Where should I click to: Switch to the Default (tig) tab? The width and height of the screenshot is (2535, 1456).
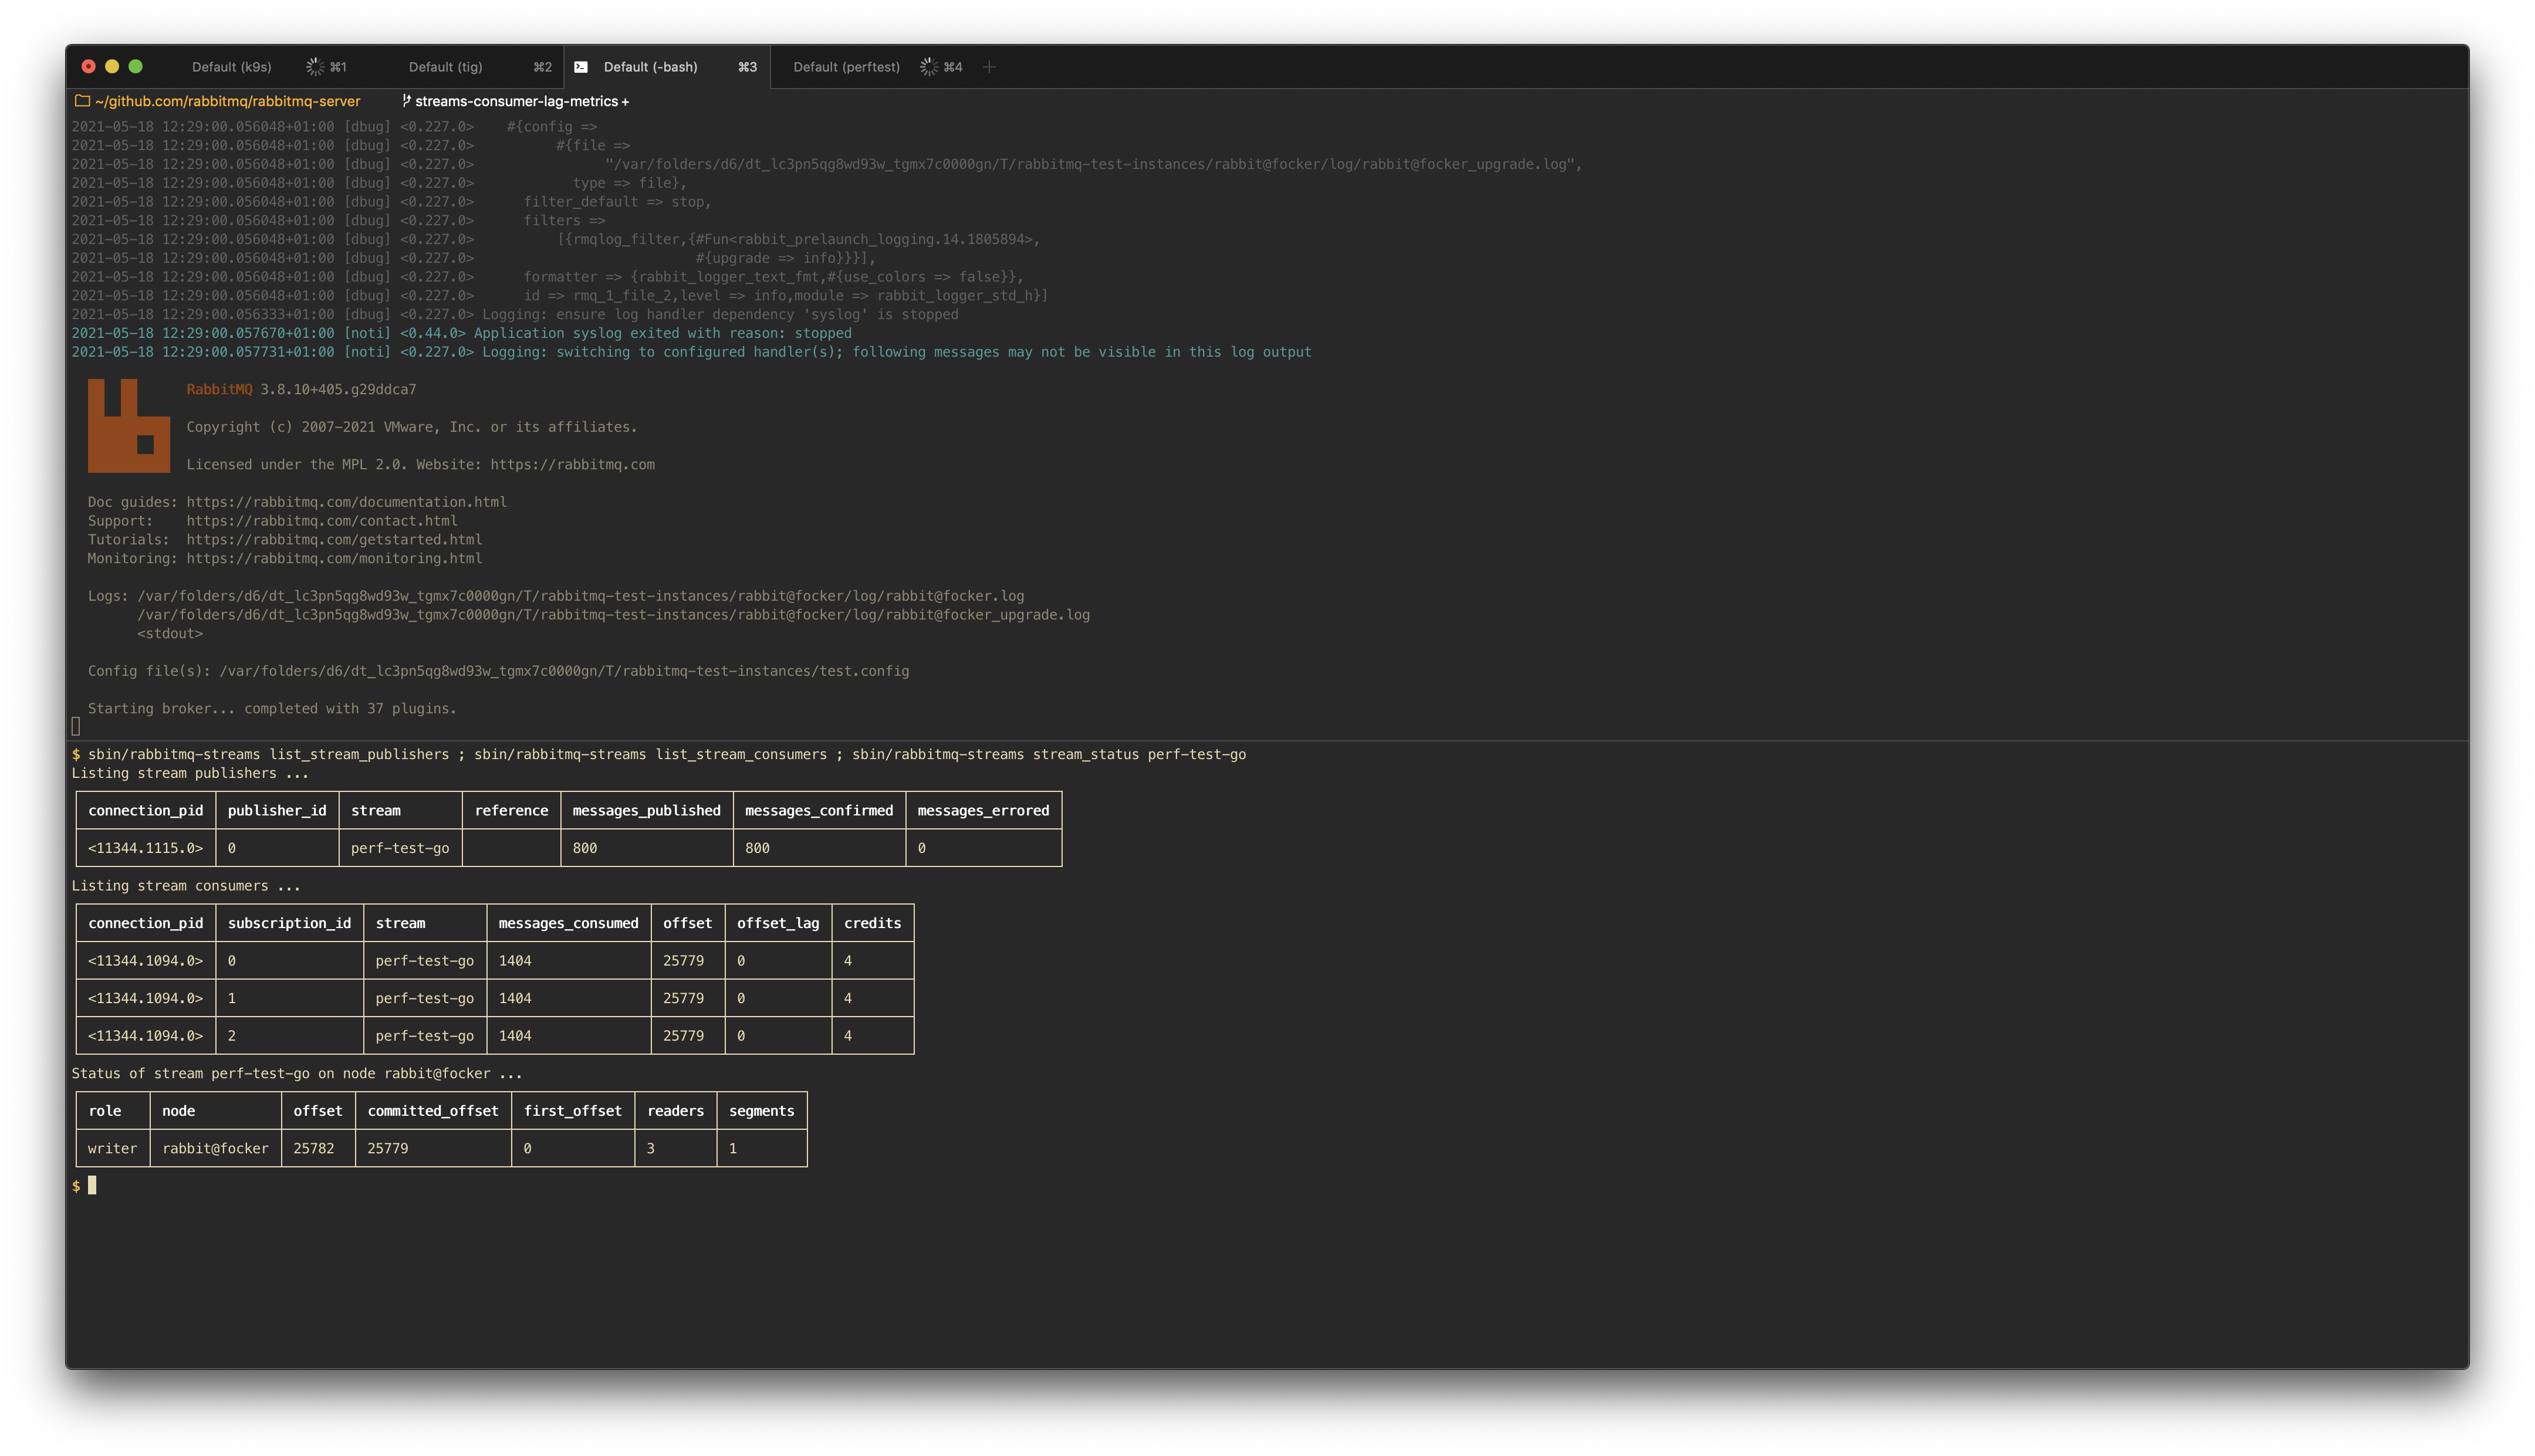point(445,67)
